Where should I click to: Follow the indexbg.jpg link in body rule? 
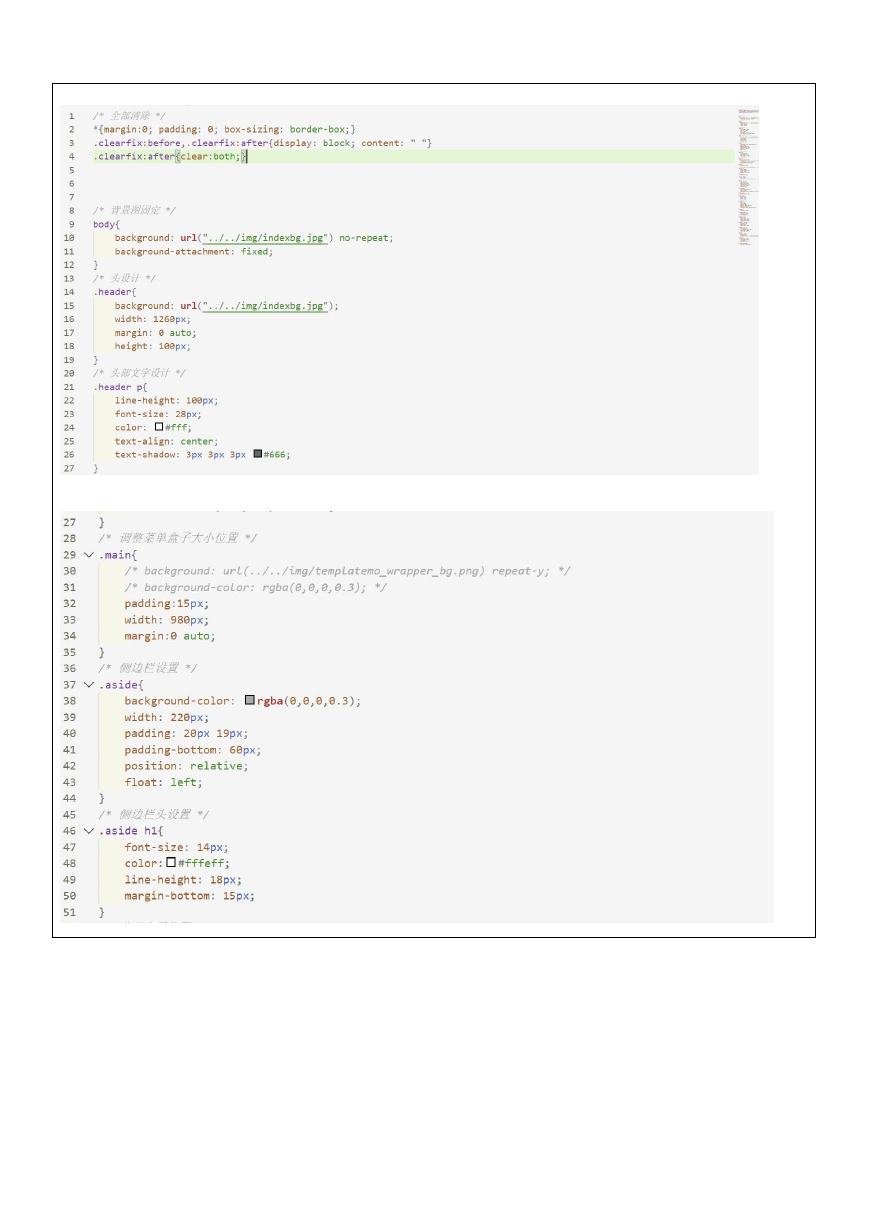tap(264, 238)
